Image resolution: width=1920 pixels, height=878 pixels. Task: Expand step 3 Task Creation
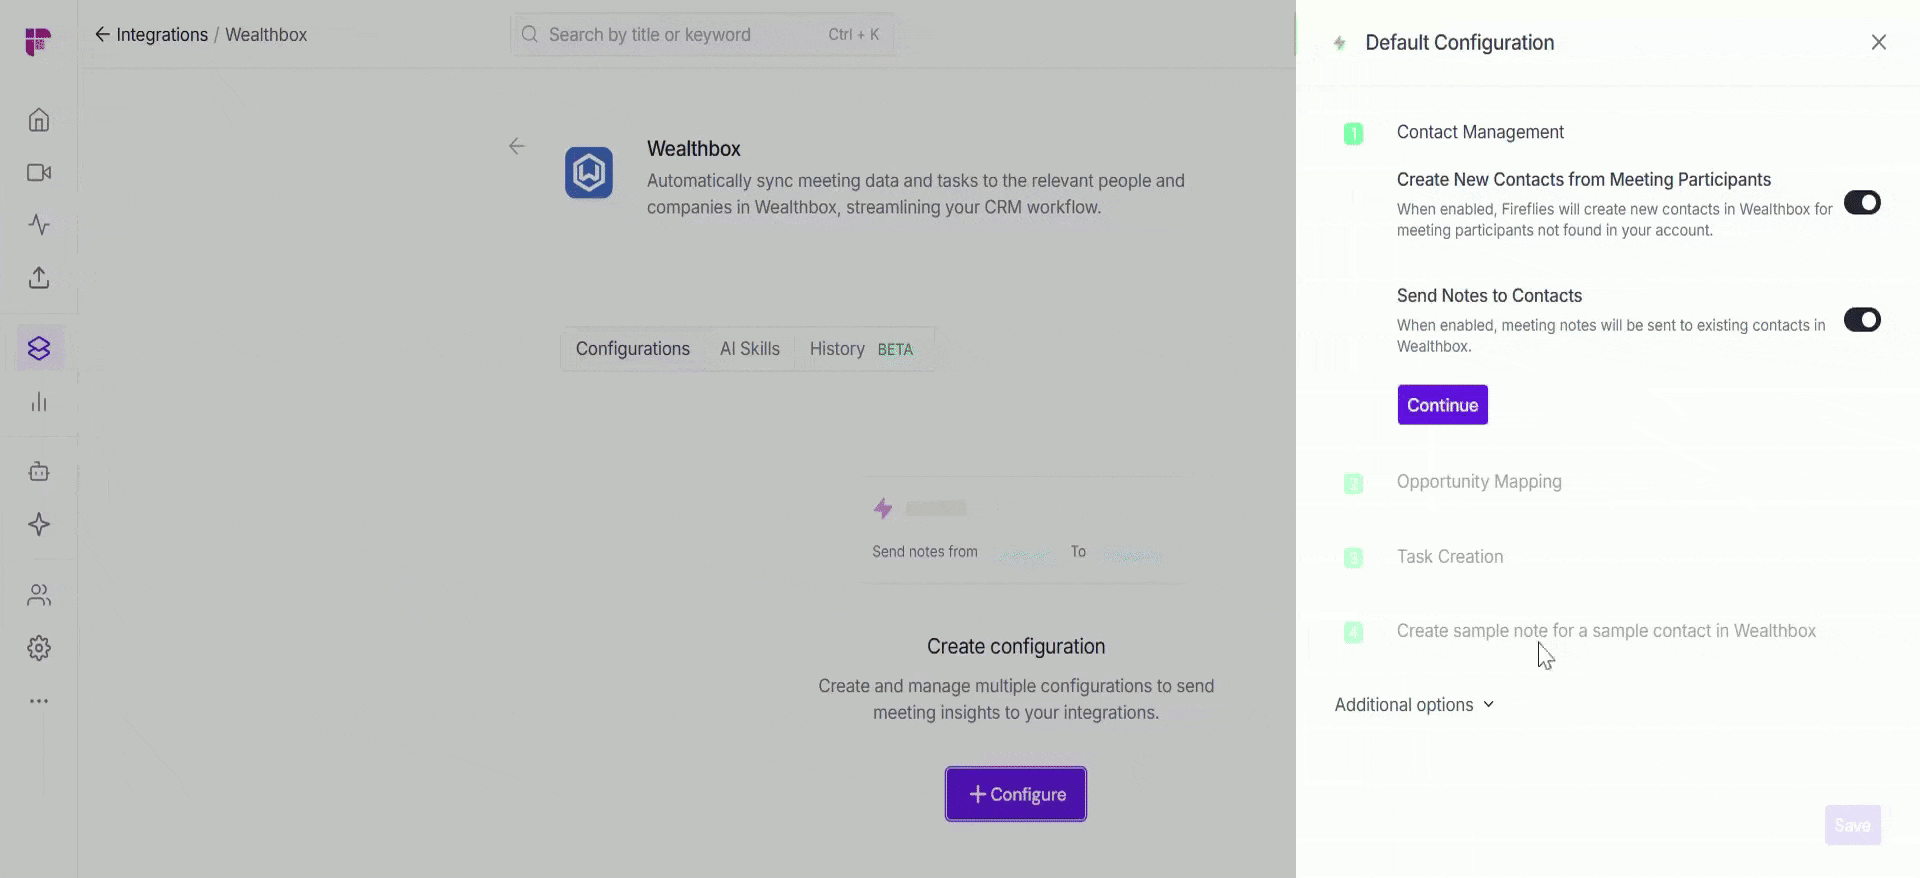[1450, 557]
